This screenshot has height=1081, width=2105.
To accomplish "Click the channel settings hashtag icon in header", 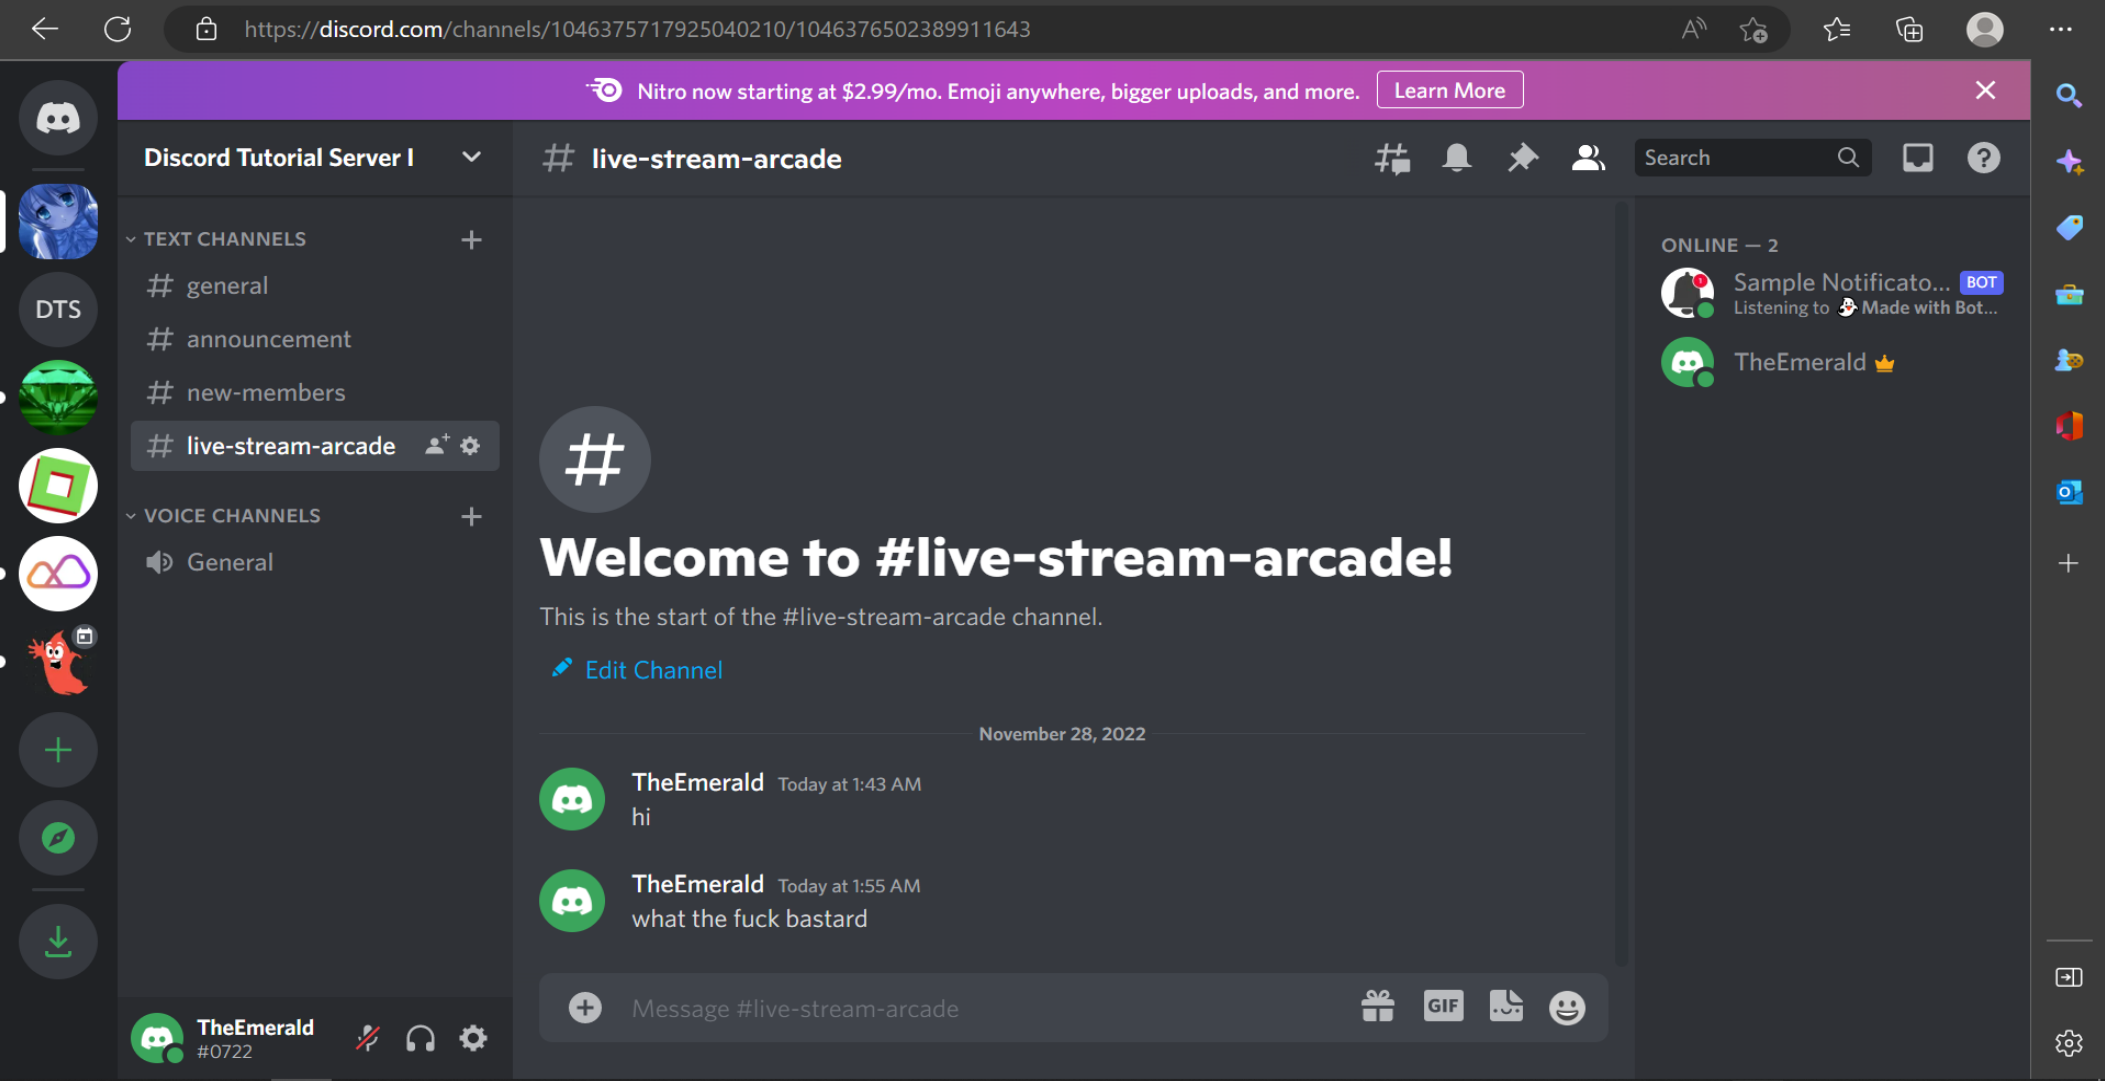I will [x=1391, y=156].
